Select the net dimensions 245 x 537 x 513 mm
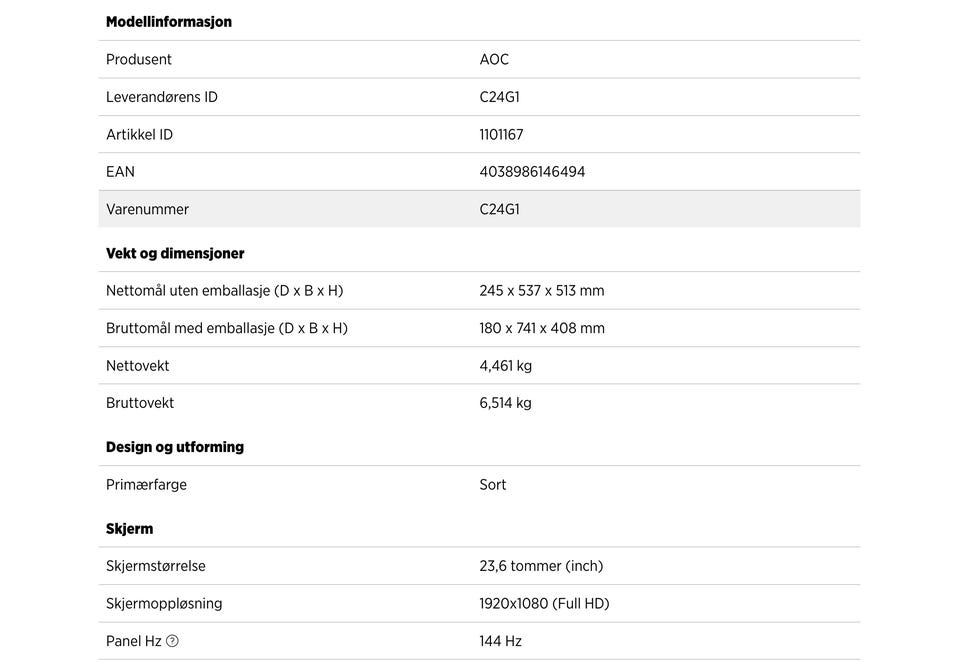This screenshot has width=960, height=663. click(541, 291)
